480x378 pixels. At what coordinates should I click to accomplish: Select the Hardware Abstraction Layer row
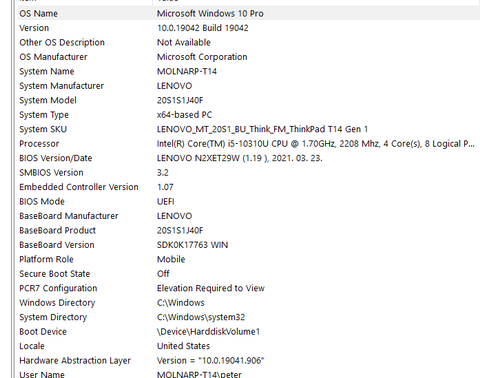tap(249, 360)
